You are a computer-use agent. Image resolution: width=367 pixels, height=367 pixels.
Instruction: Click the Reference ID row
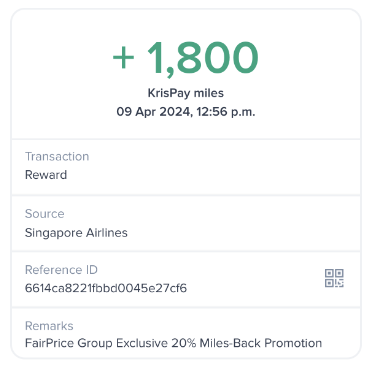tap(186, 279)
